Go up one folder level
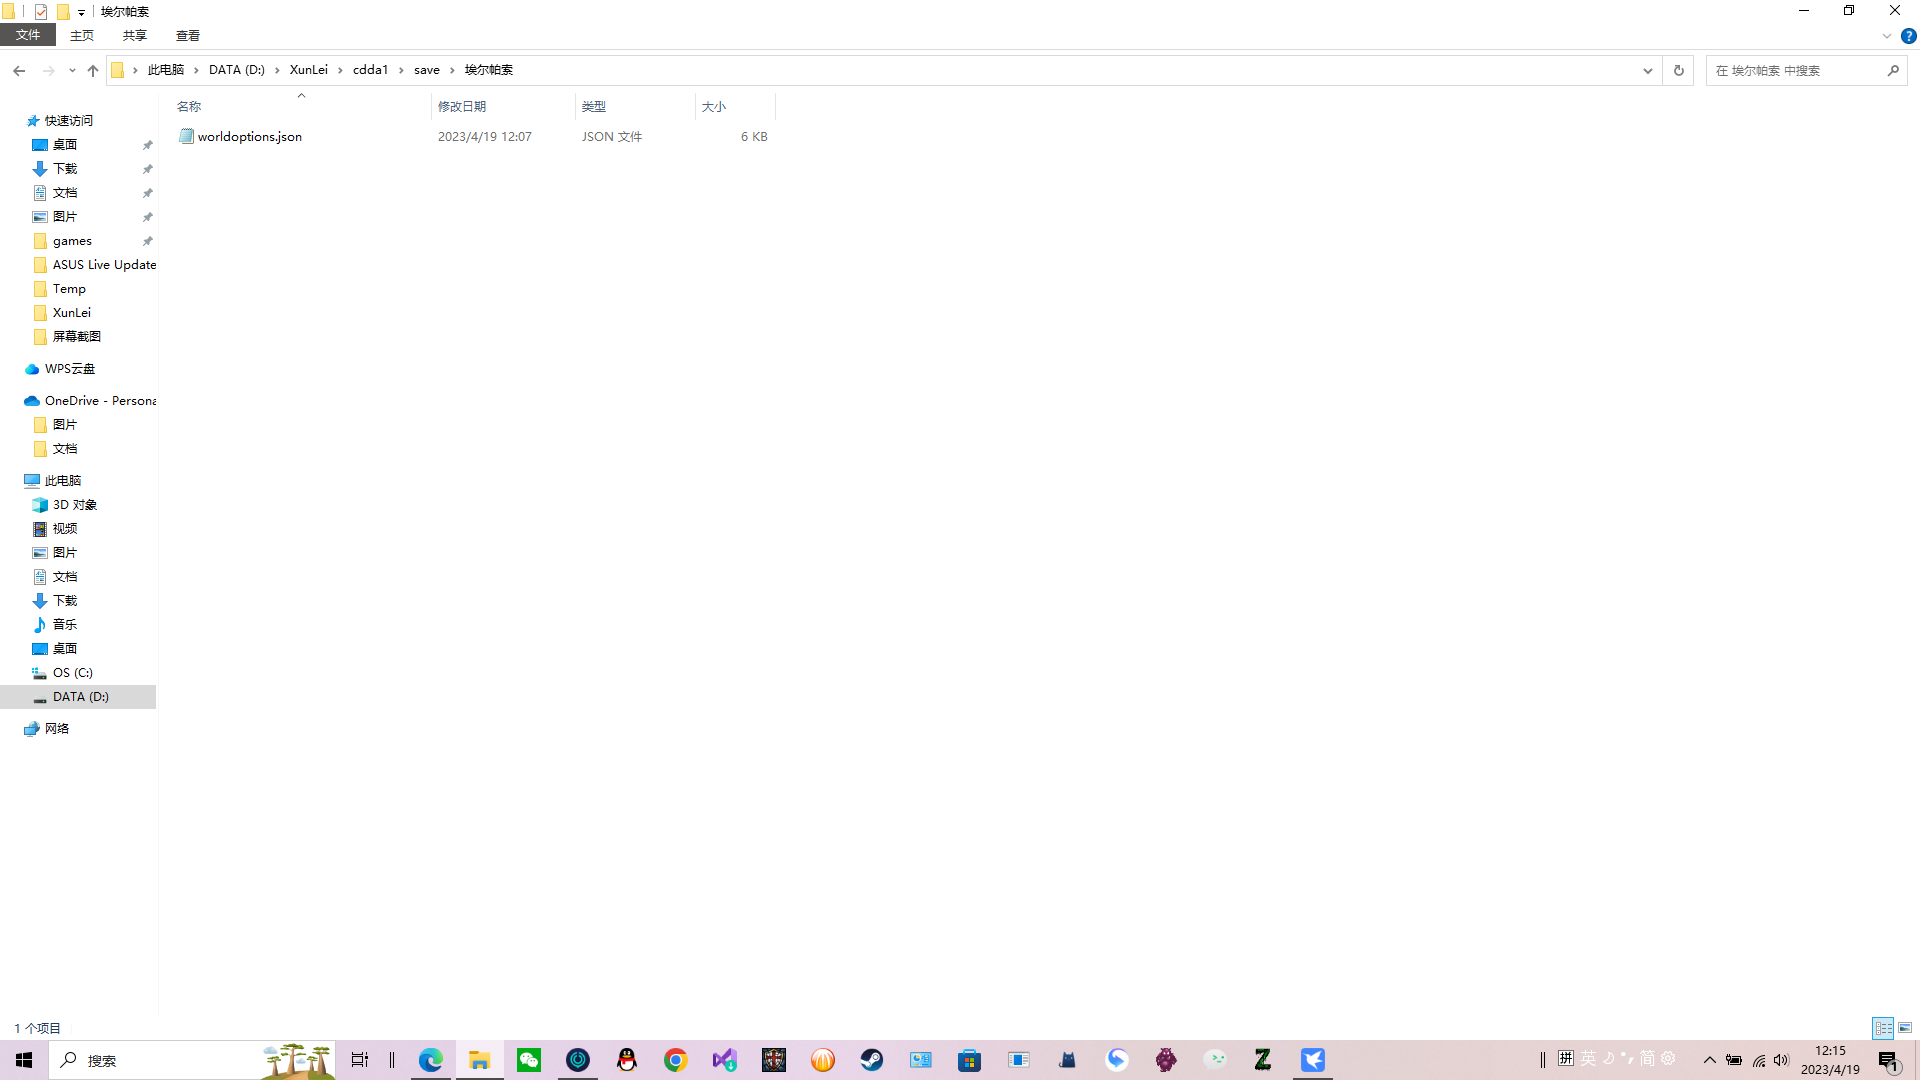Screen dimensions: 1920x1080 (x=93, y=70)
